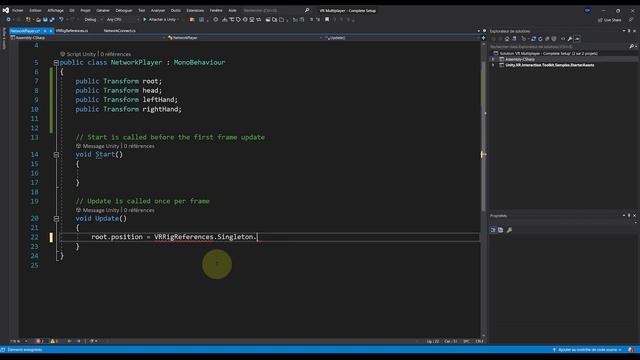
Task: Click the Undo icon in toolbar
Action: coord(61,20)
